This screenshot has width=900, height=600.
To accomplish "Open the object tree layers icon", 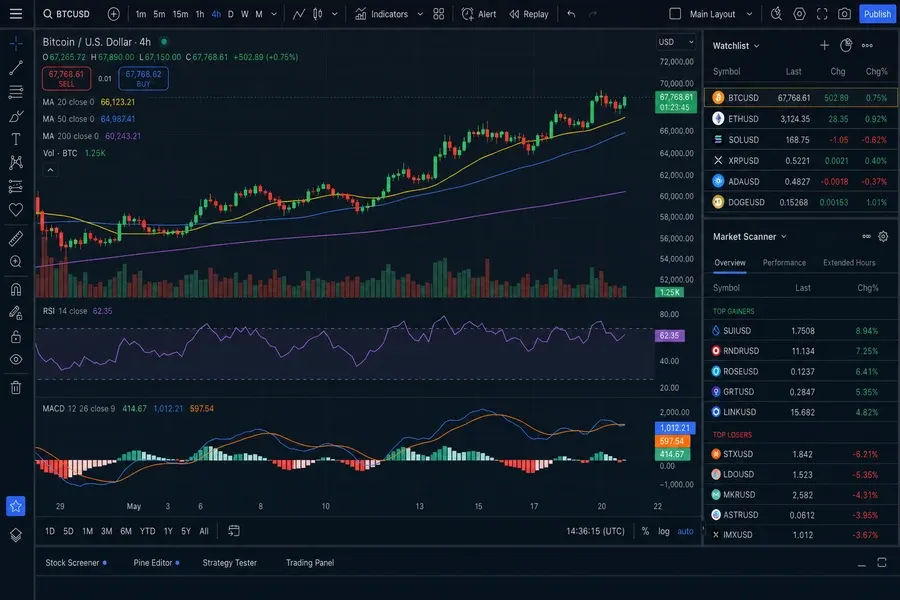I will pyautogui.click(x=16, y=535).
